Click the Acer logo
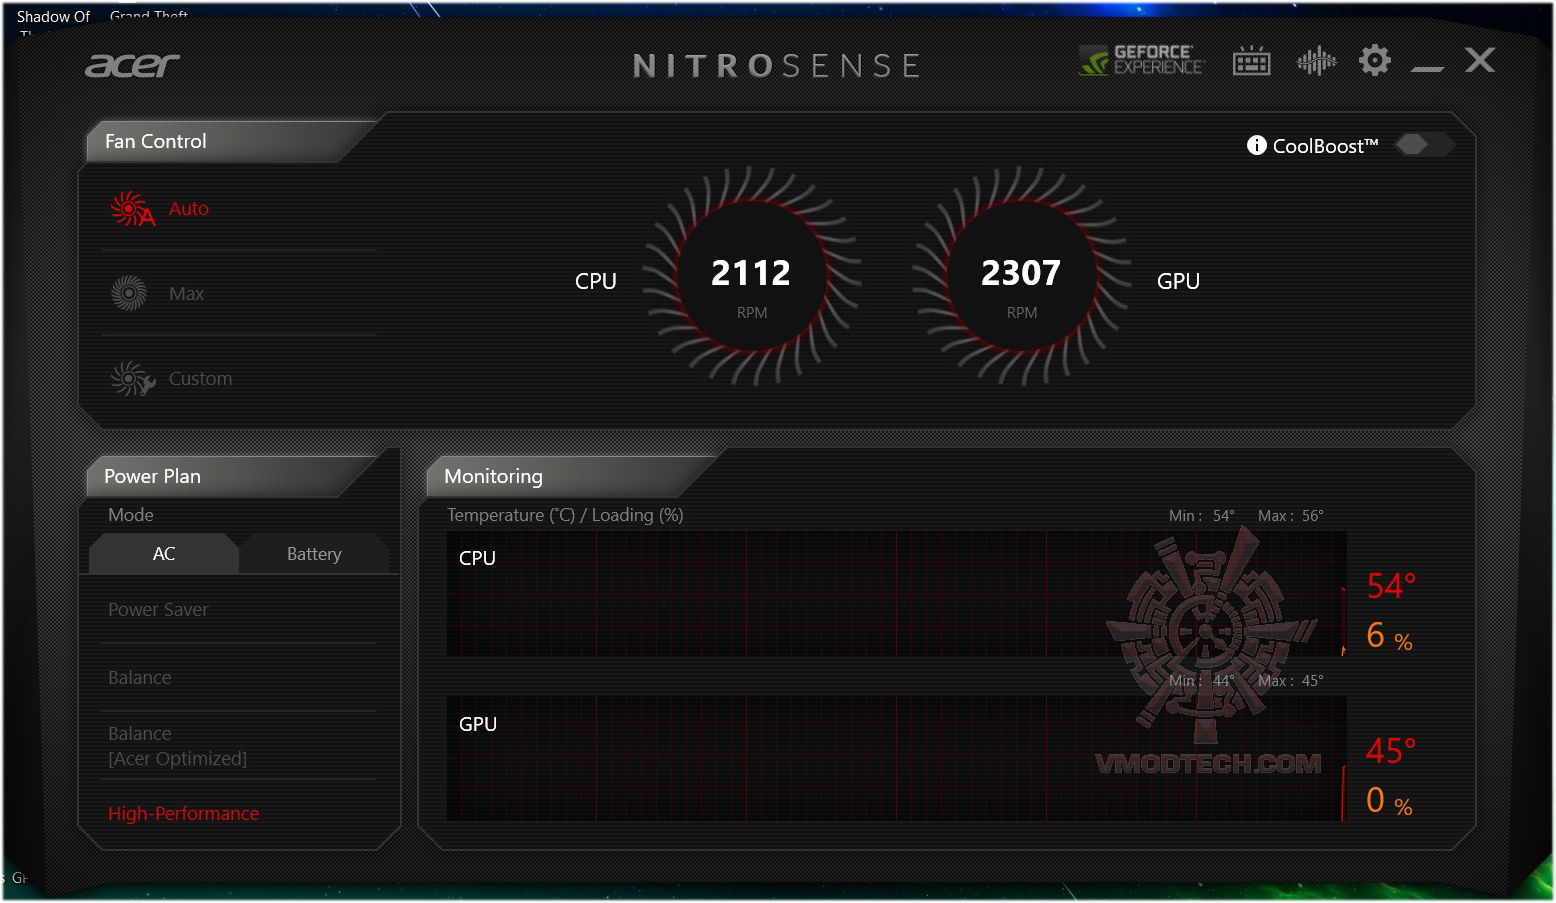Screen dimensions: 1556x903 (x=132, y=65)
